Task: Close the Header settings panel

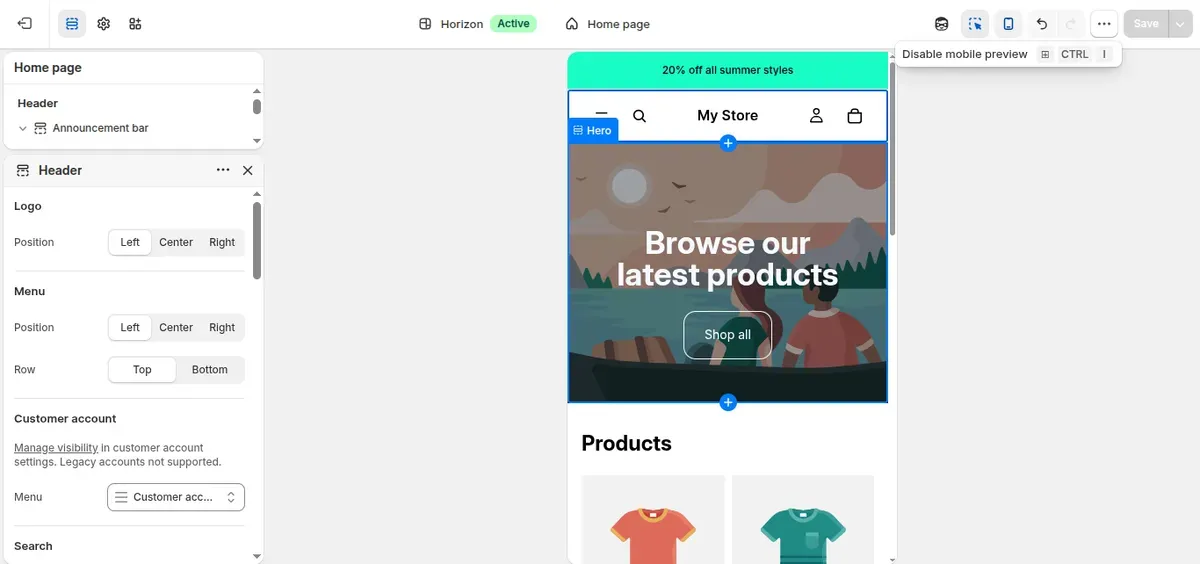Action: pyautogui.click(x=248, y=170)
